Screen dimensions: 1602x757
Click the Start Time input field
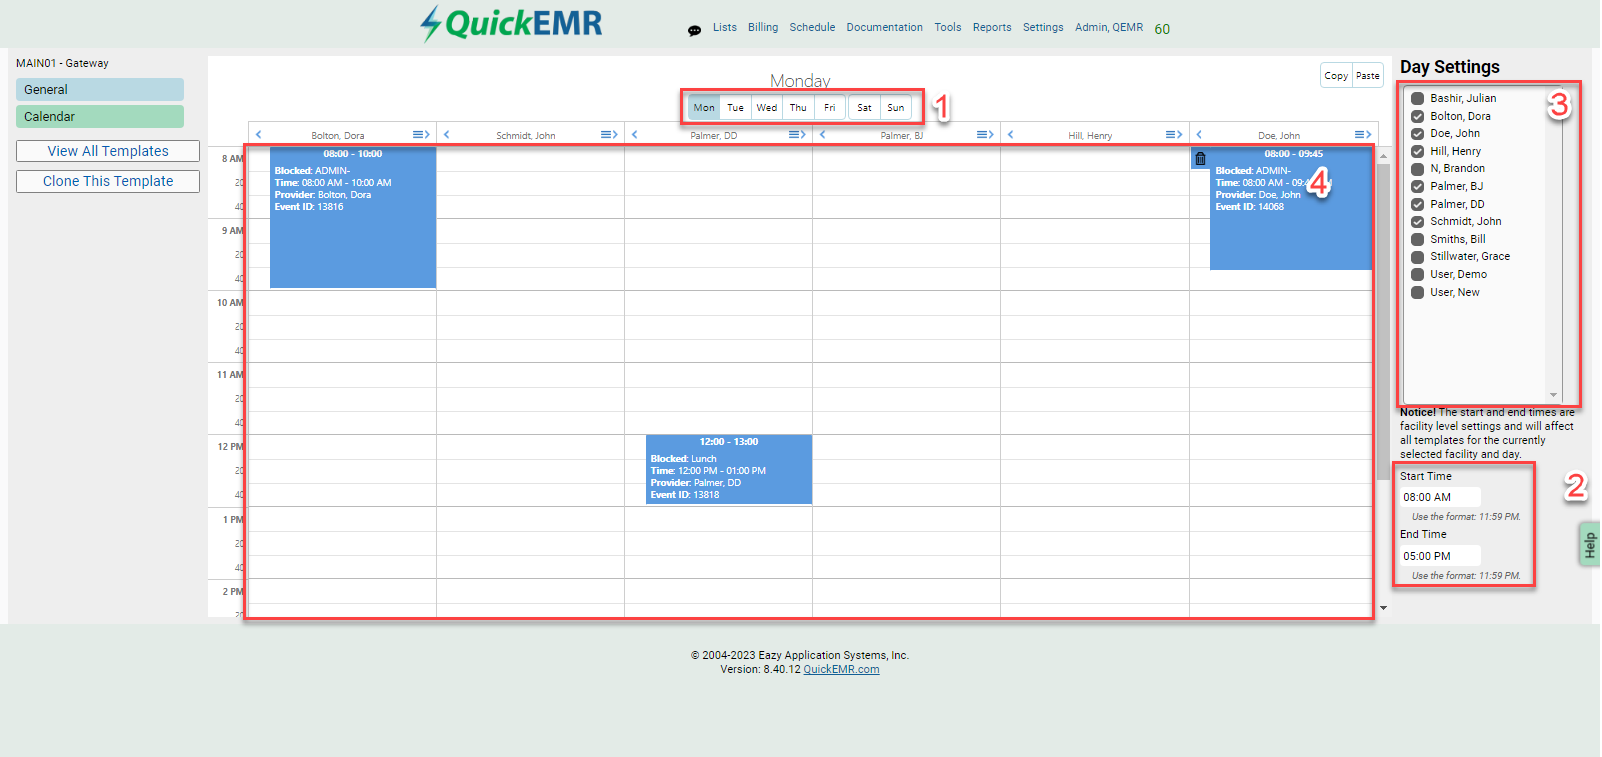[1440, 497]
